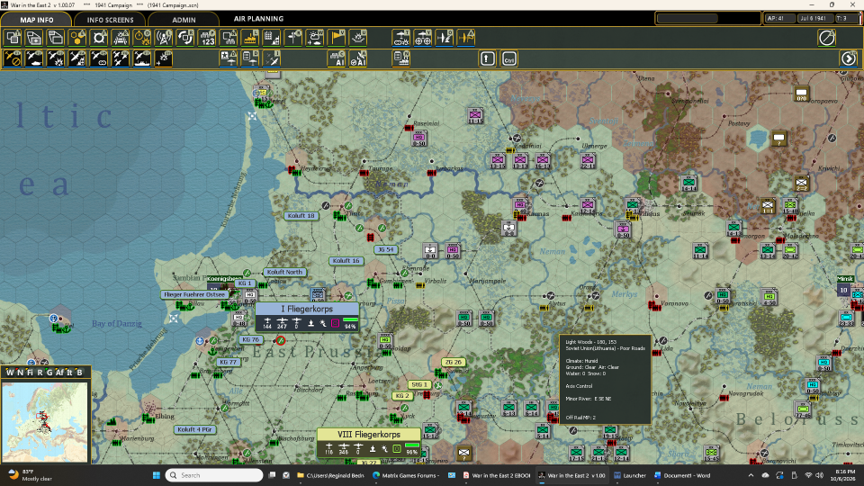The width and height of the screenshot is (864, 486).
Task: Click the ground units AI icon
Action: [336, 58]
